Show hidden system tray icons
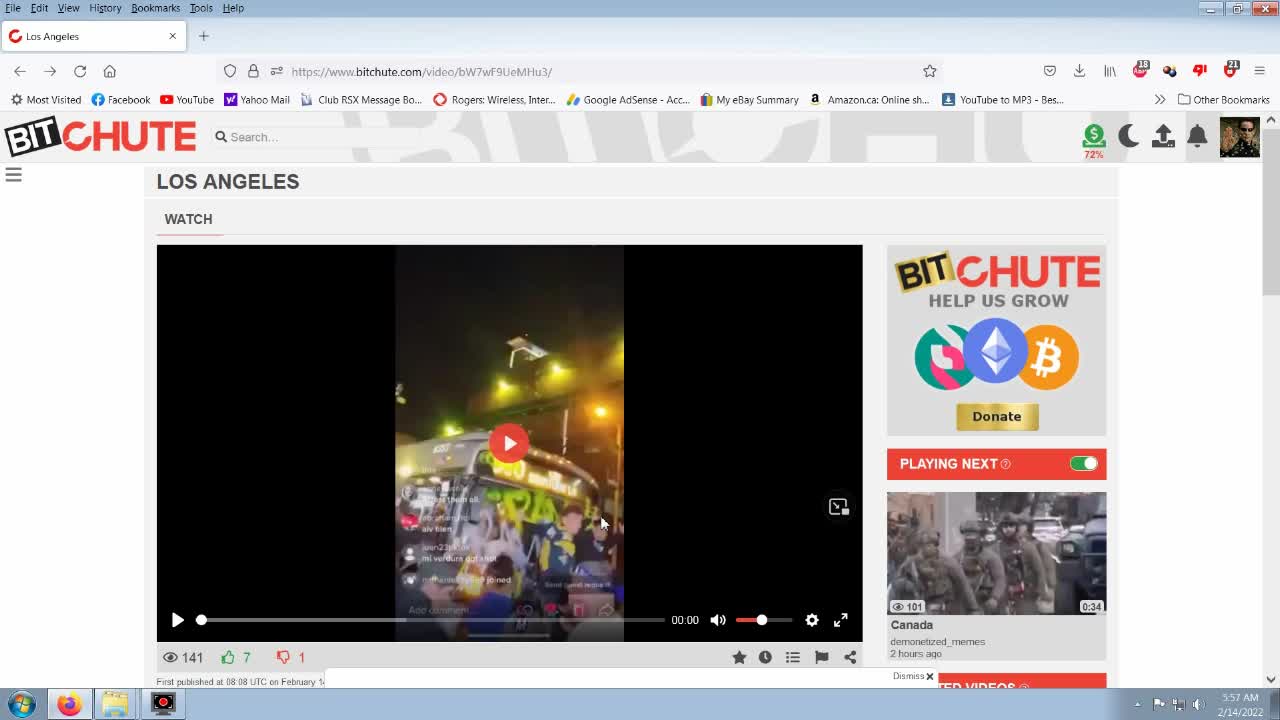Screen dimensions: 1280x720 tap(1137, 704)
